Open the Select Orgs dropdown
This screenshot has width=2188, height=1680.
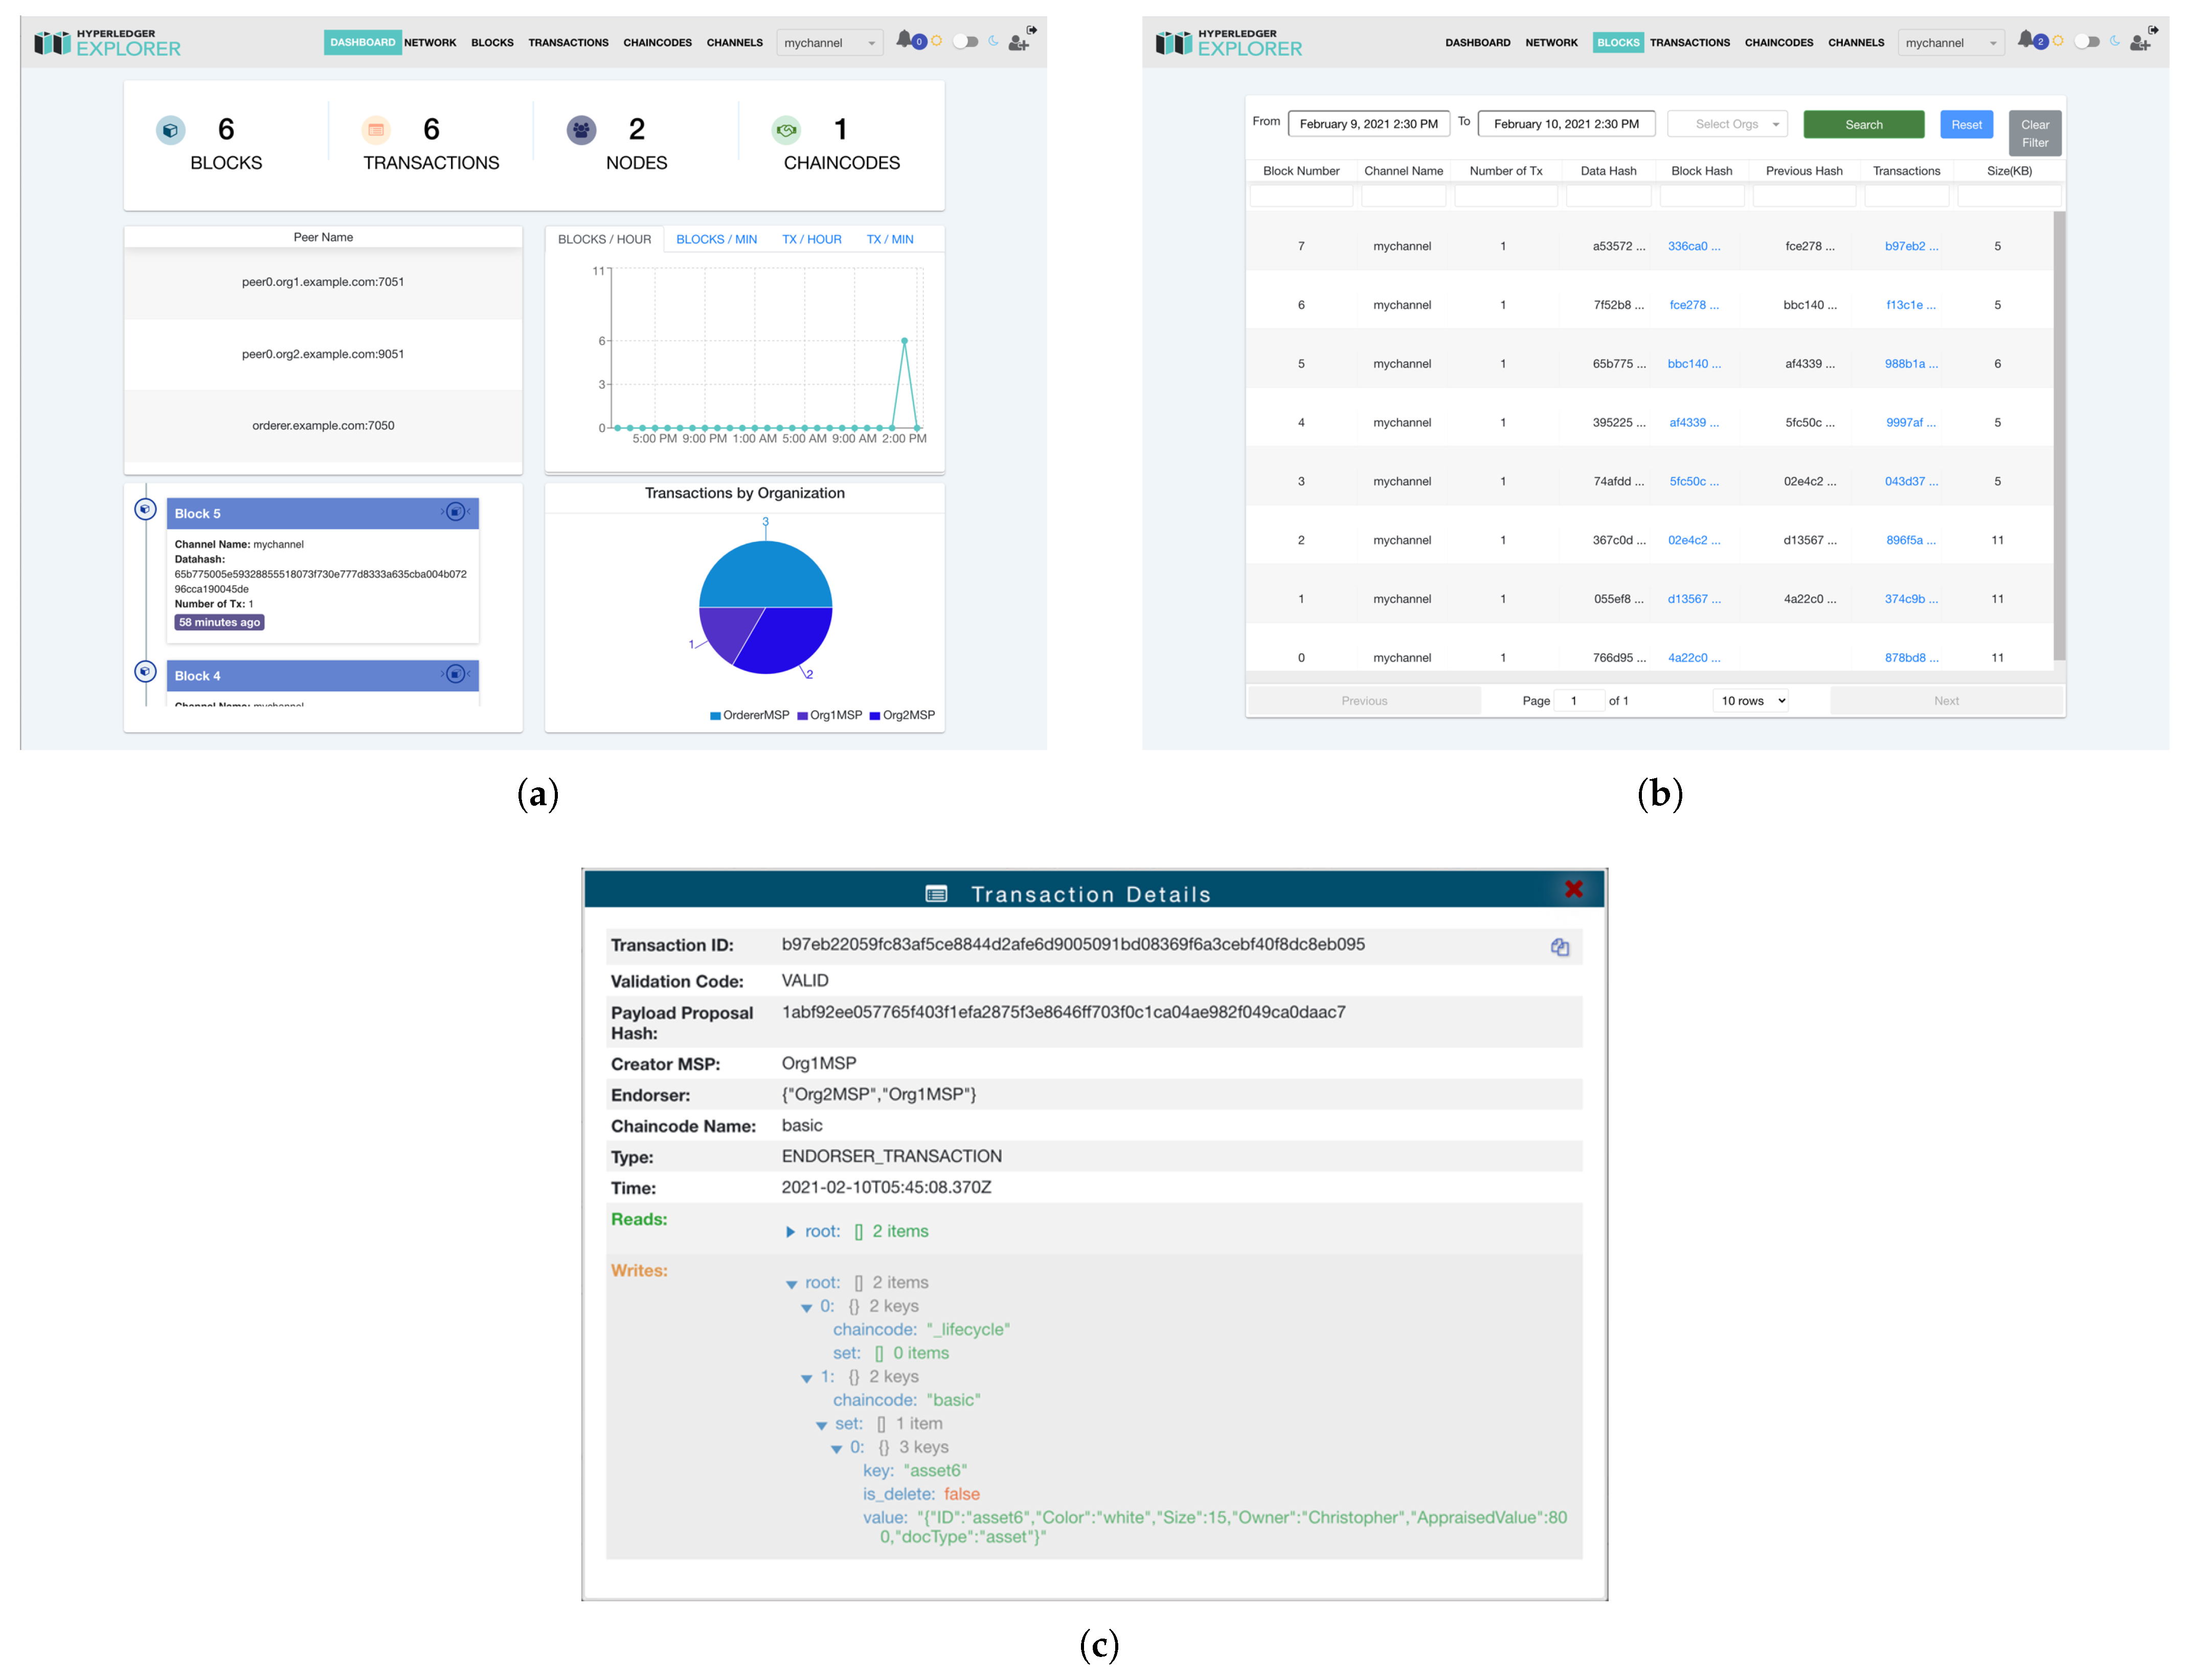1727,124
